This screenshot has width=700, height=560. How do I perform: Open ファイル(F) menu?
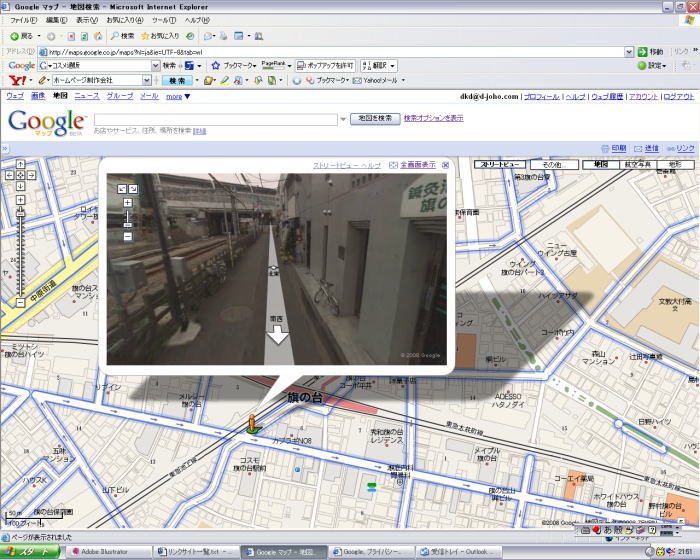click(x=24, y=20)
